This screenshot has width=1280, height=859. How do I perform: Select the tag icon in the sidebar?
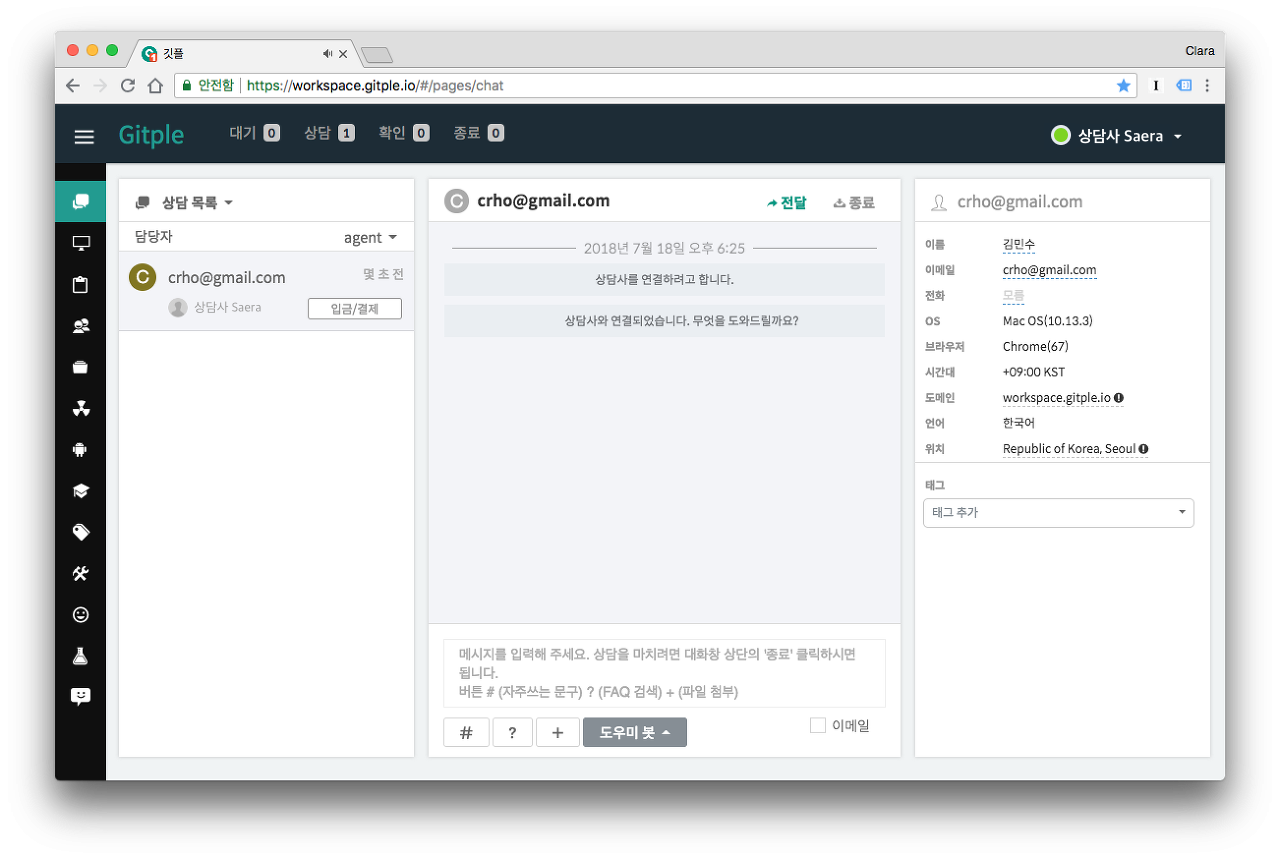click(80, 531)
